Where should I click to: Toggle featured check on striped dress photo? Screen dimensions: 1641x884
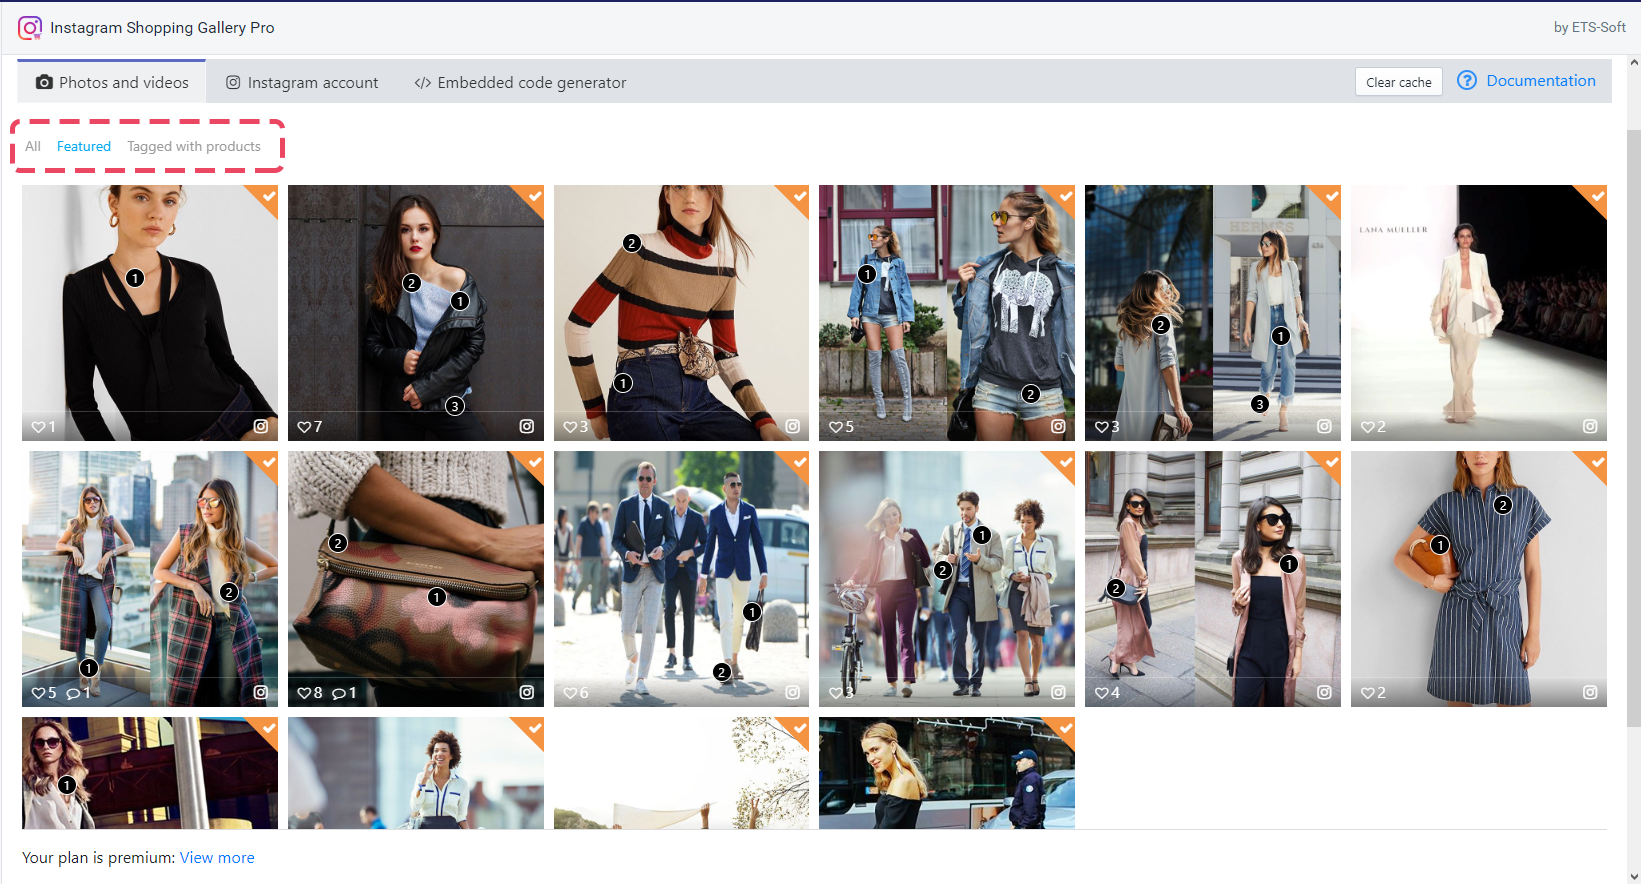pyautogui.click(x=1596, y=462)
